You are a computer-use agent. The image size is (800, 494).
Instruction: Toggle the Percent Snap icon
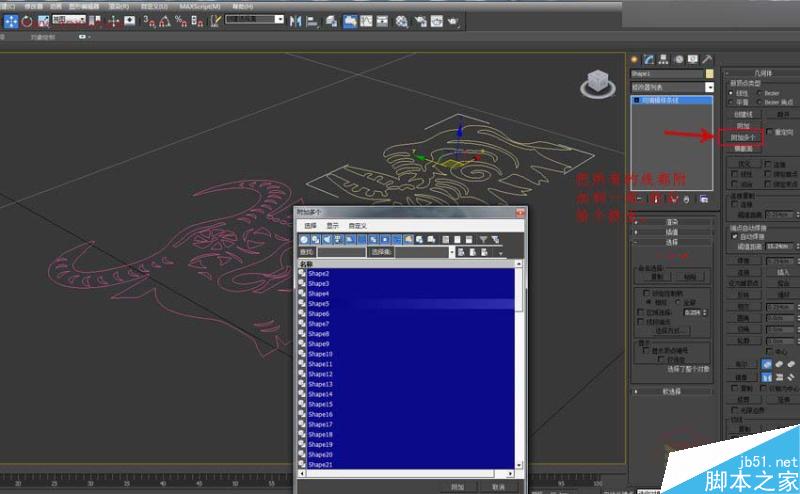(x=181, y=21)
